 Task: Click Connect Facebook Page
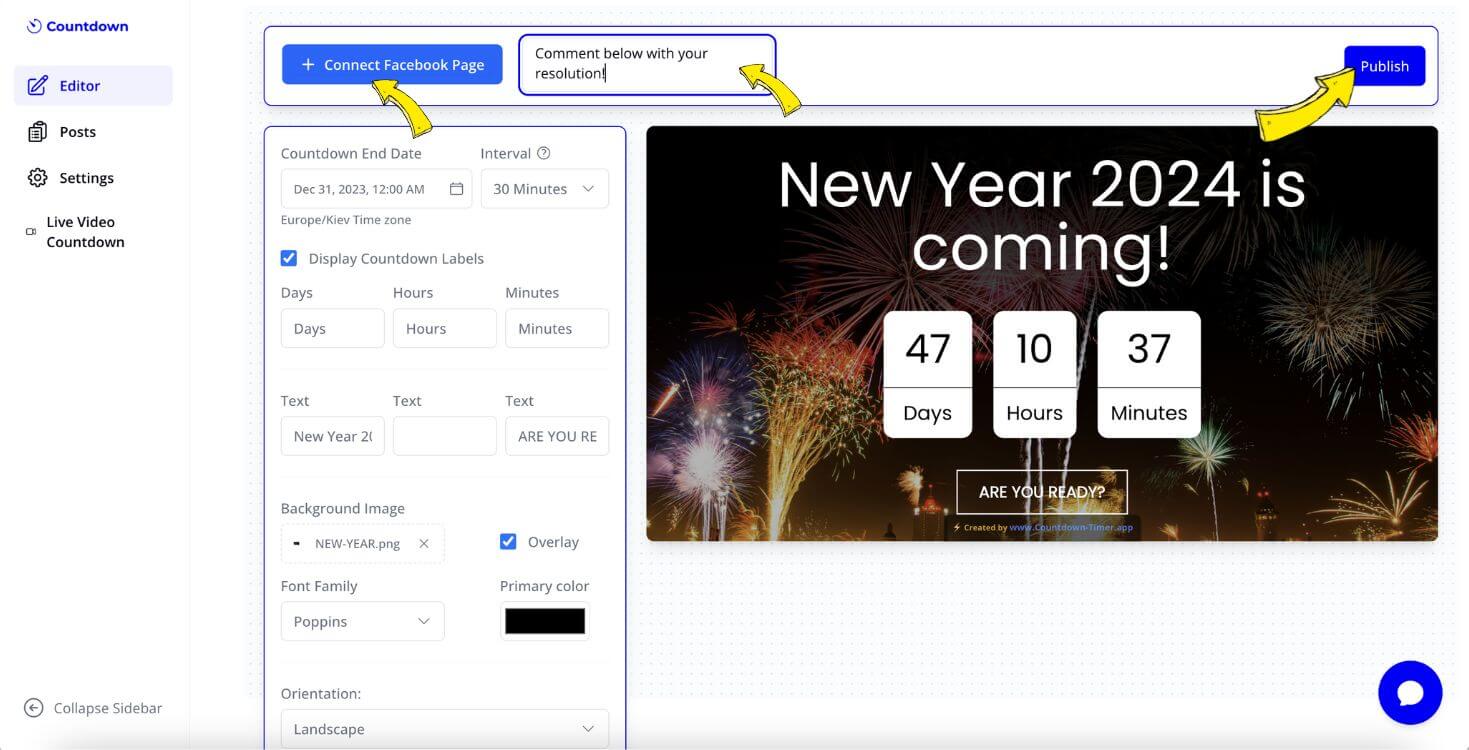point(391,64)
